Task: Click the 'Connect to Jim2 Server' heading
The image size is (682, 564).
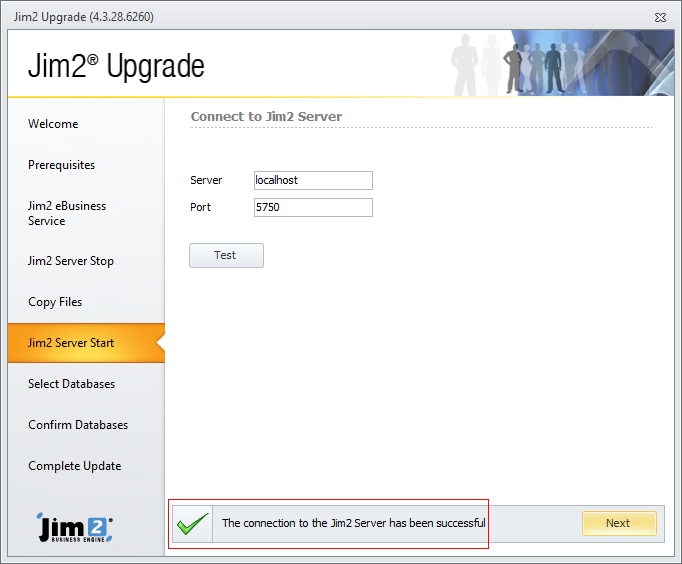Action: click(x=266, y=117)
